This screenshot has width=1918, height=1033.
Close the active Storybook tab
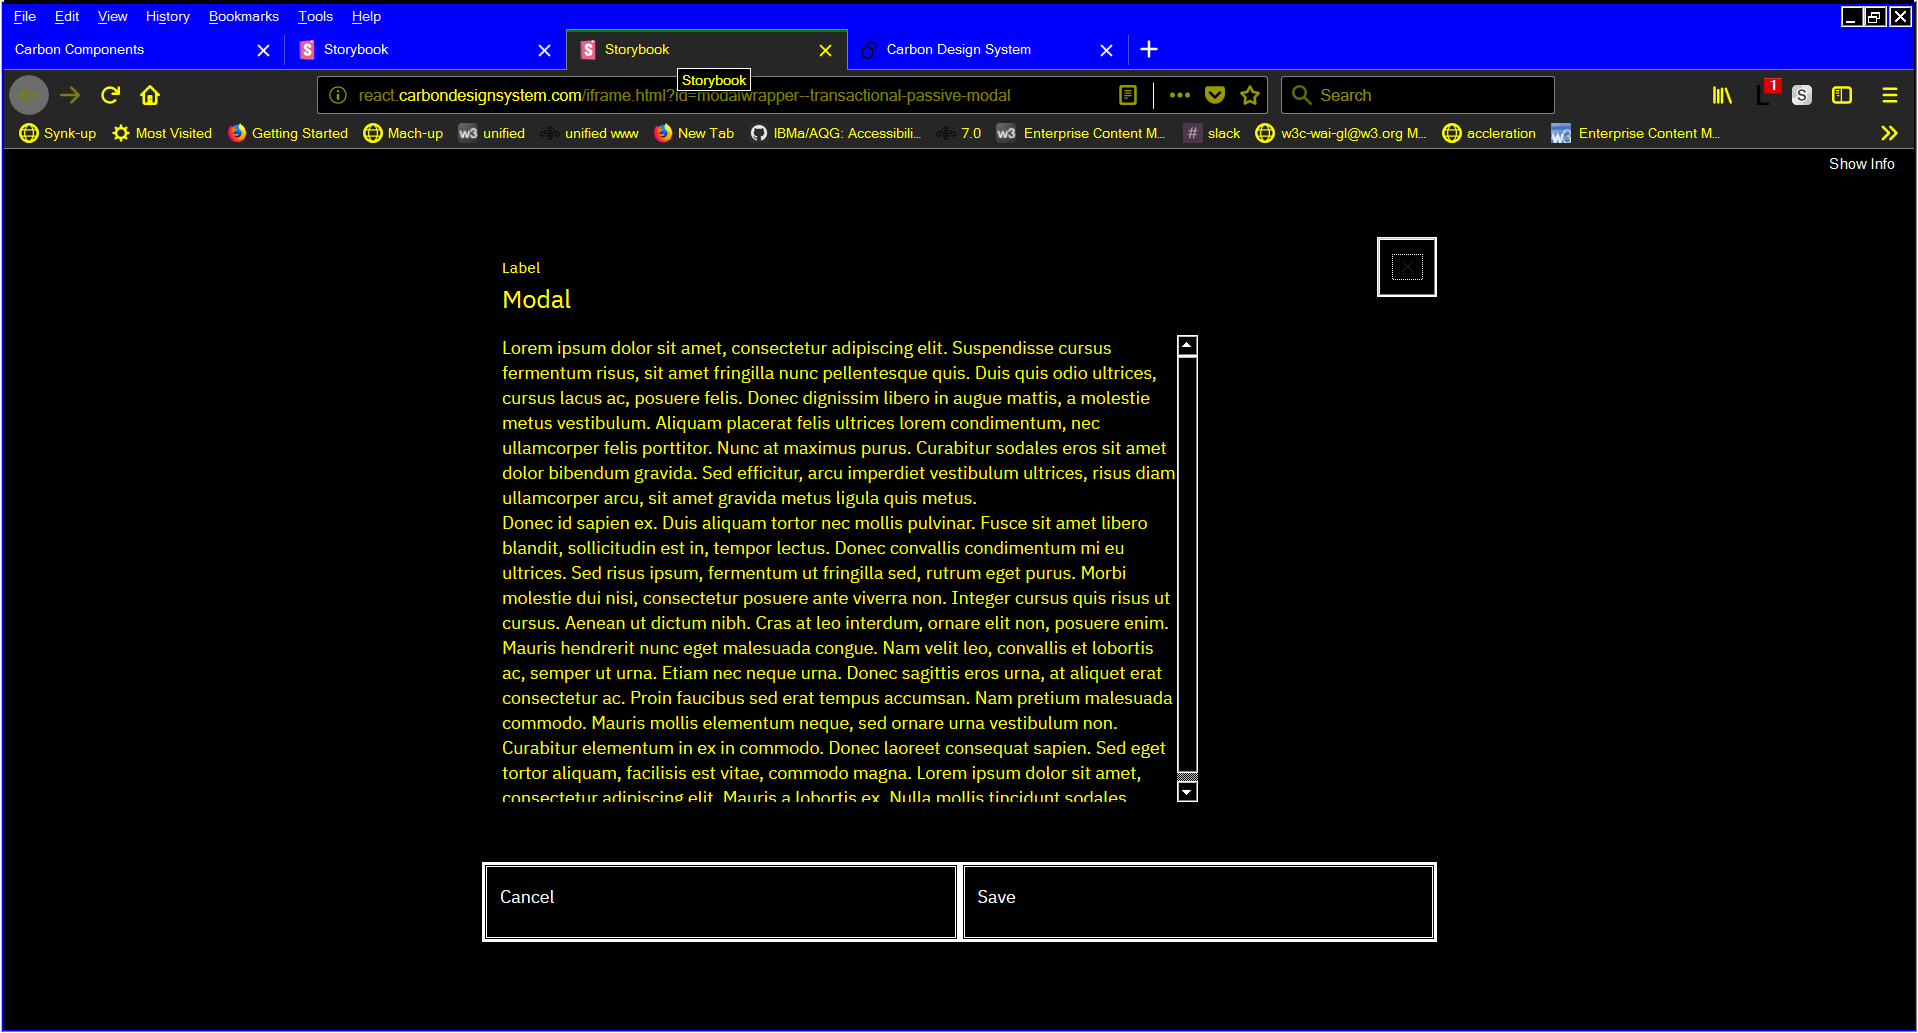[825, 50]
